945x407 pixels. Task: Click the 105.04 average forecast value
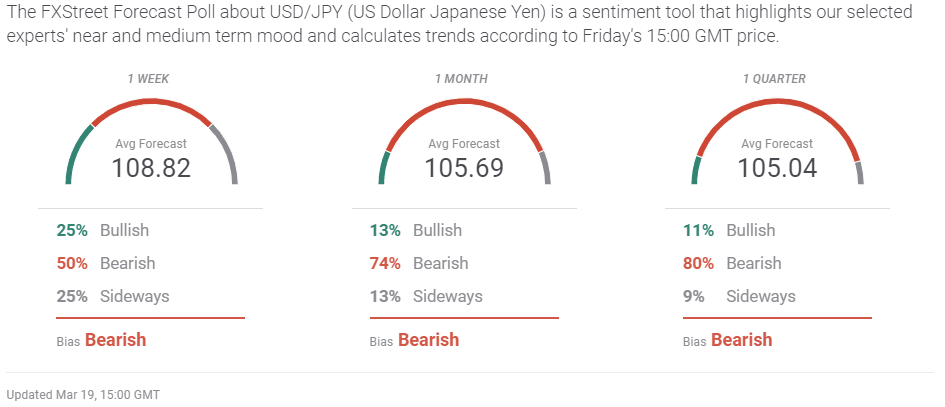(777, 168)
